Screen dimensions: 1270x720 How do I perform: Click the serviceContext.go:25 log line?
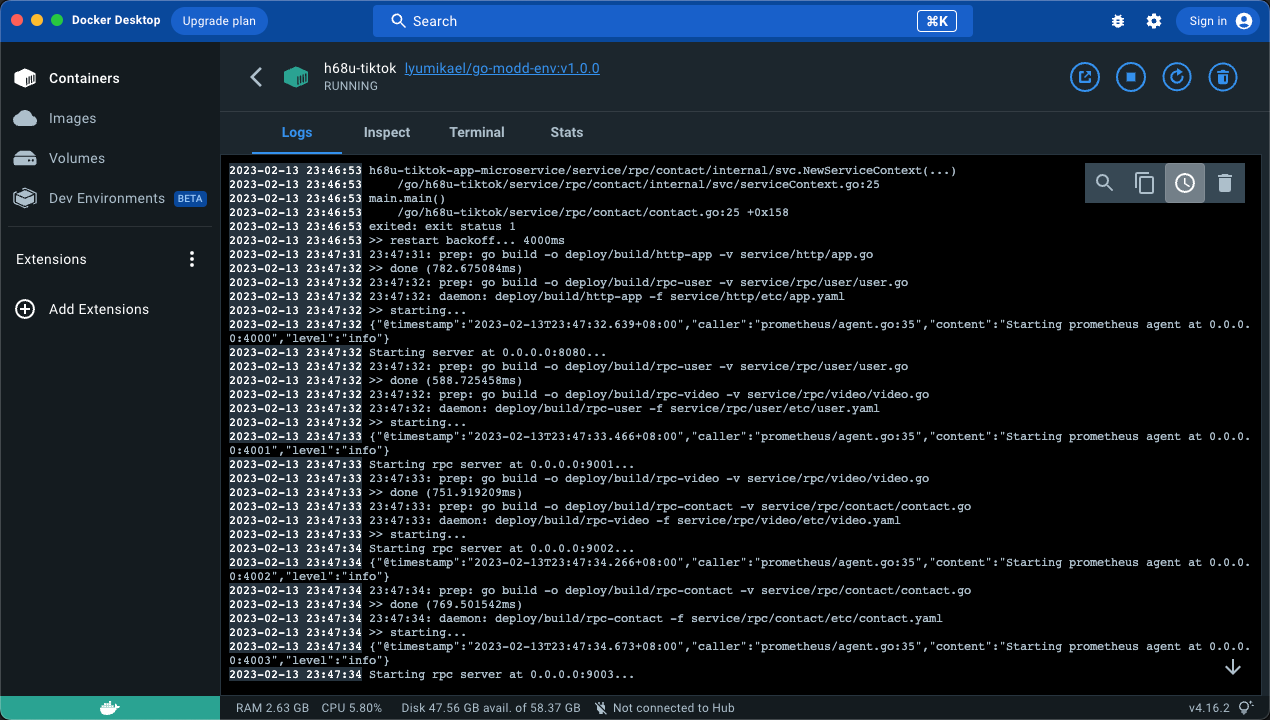[x=638, y=185]
